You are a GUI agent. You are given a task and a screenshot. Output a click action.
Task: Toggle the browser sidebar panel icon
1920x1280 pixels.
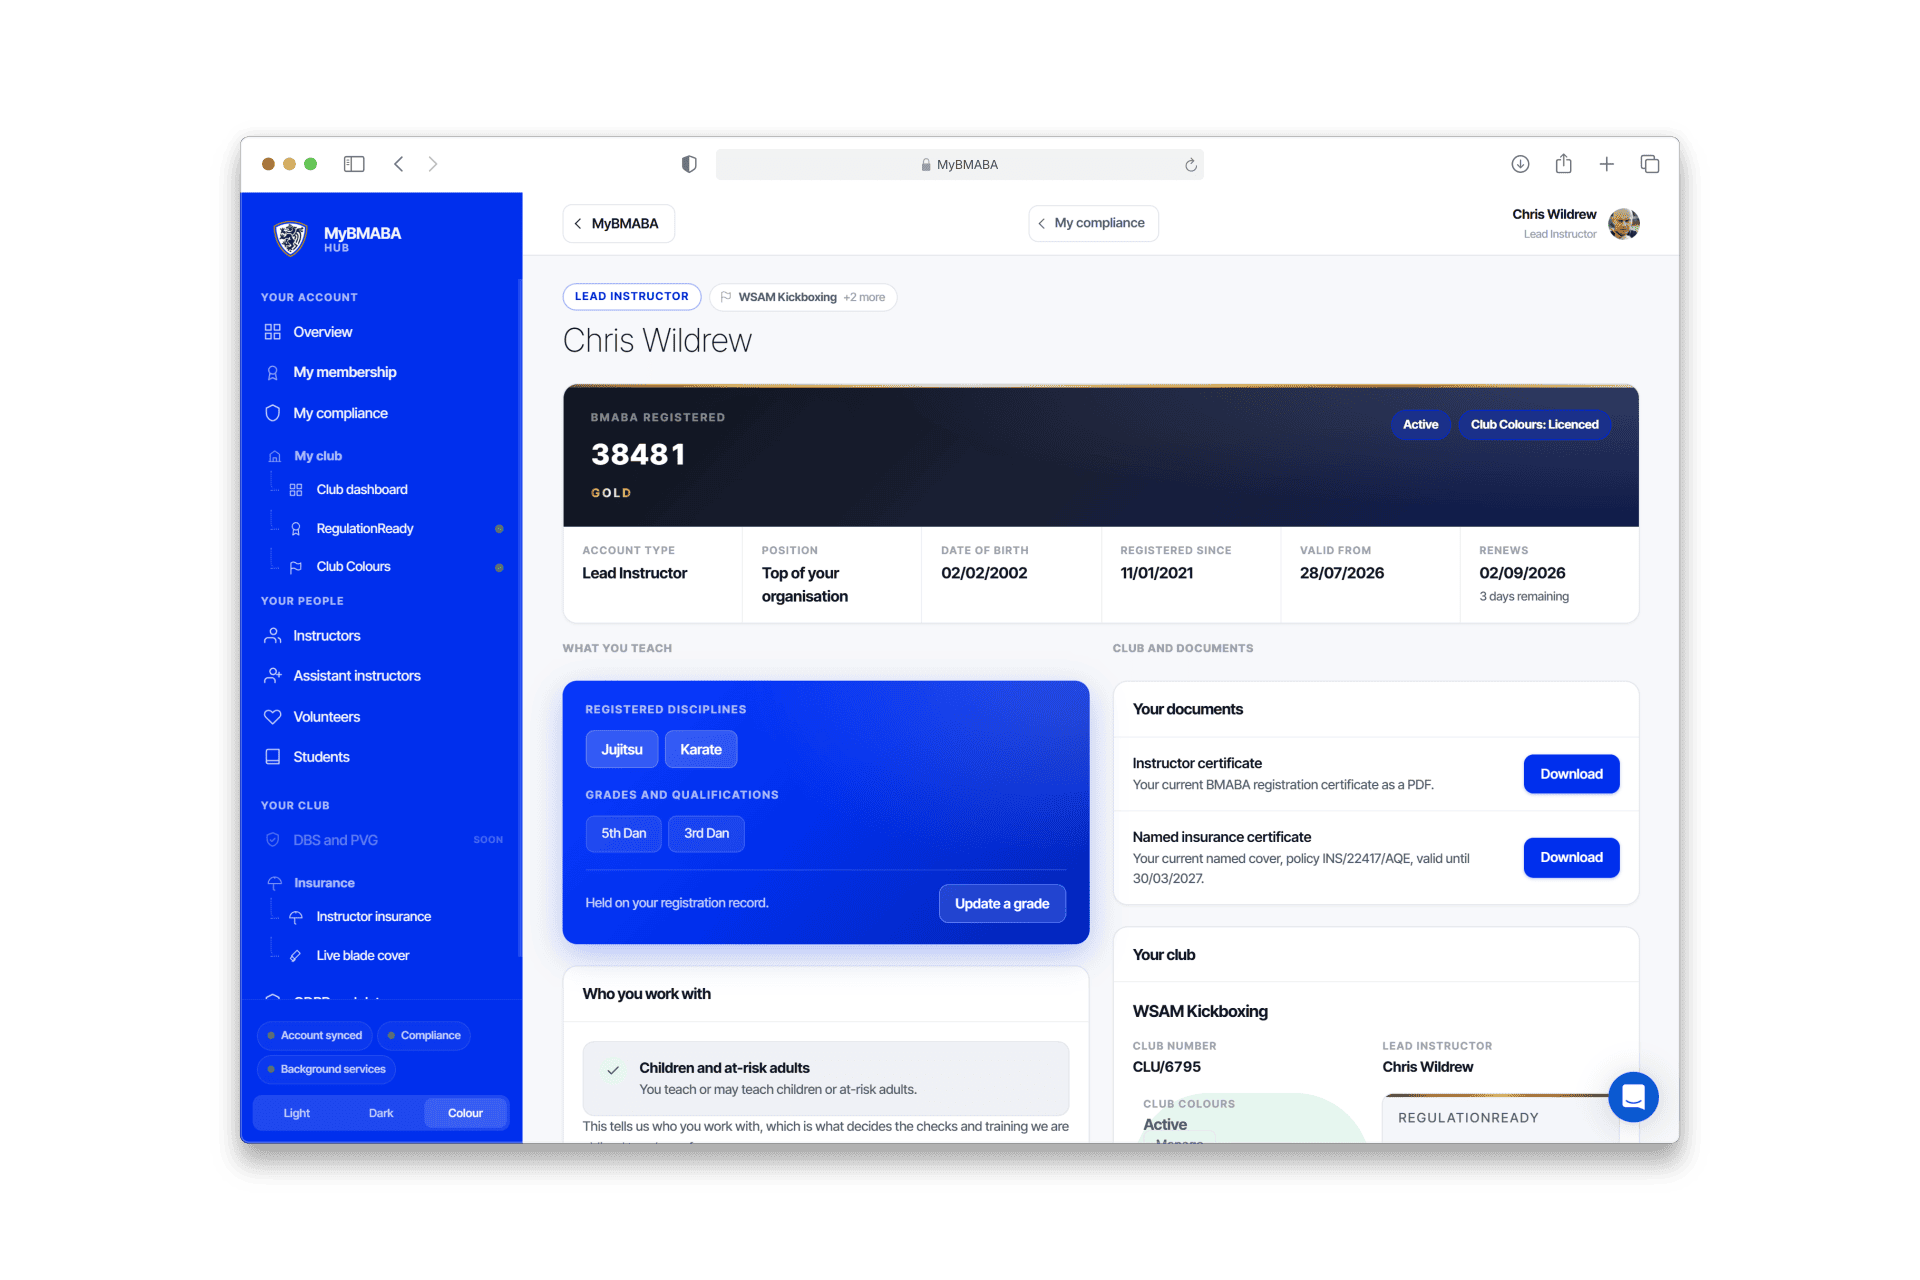pos(354,164)
